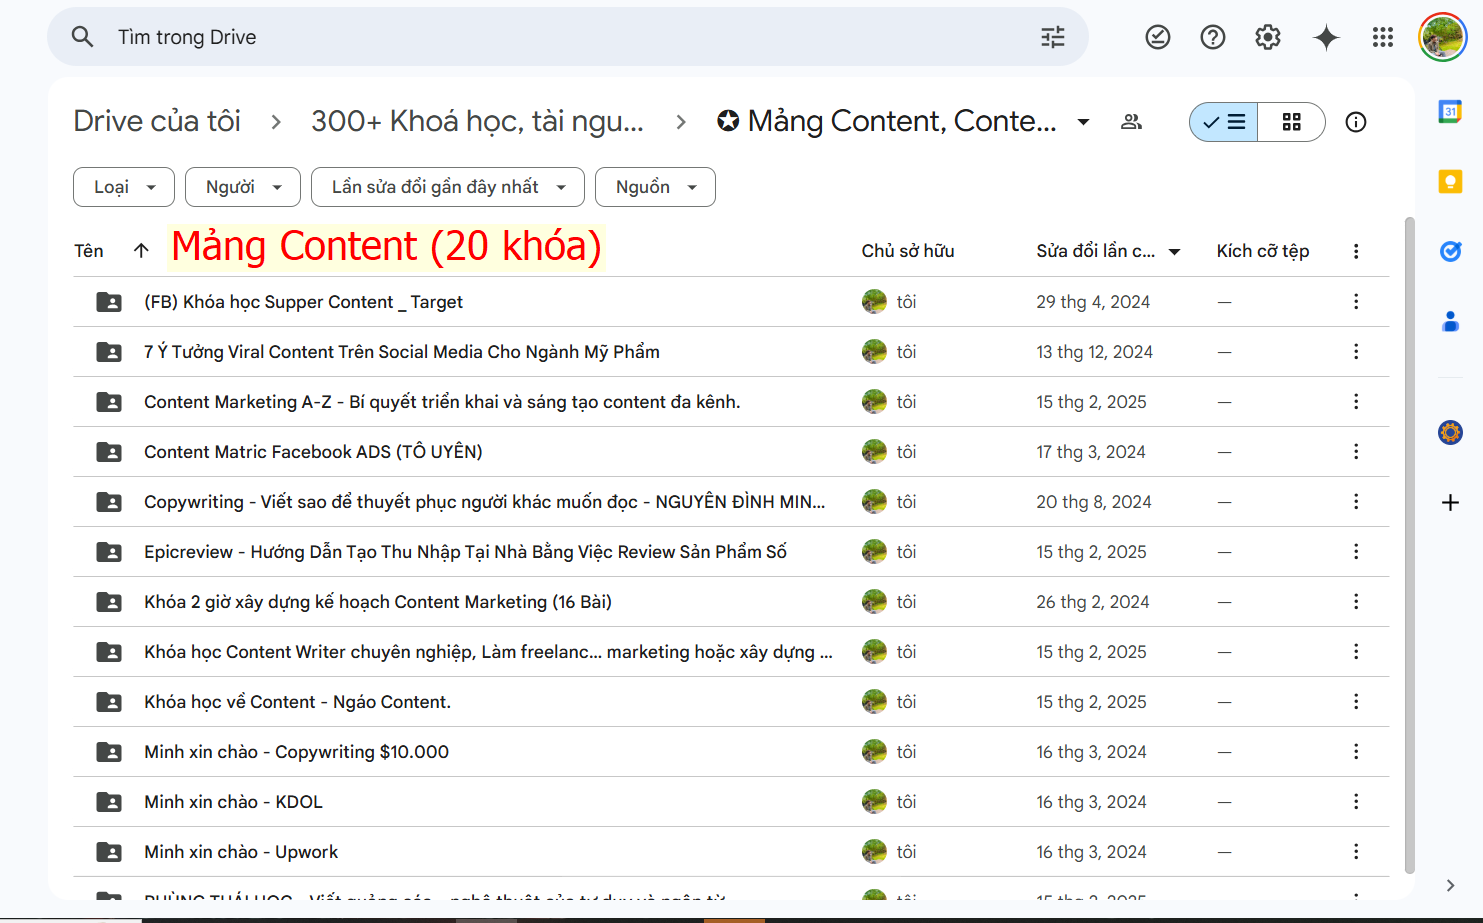This screenshot has width=1483, height=923.
Task: Open more actions for Content Matric Facebook ADS
Action: [1356, 451]
